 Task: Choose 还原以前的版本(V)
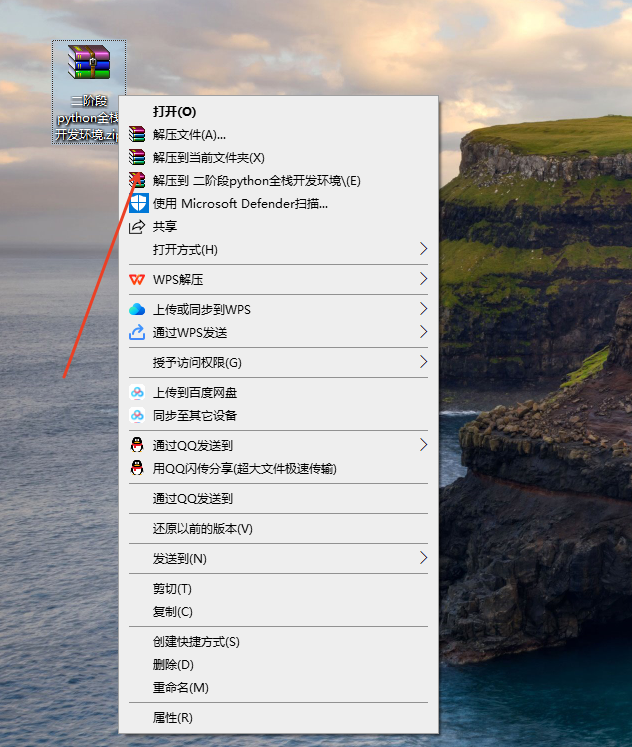coord(278,528)
